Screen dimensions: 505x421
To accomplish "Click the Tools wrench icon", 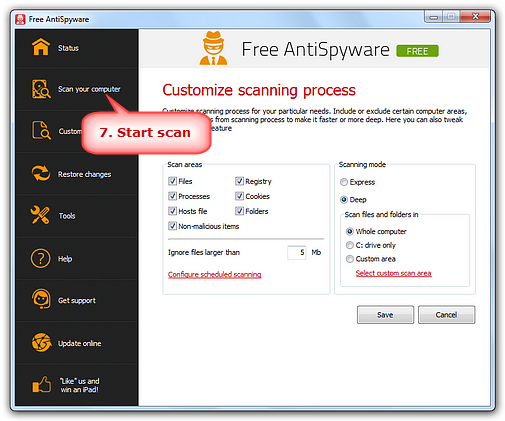I will 40,215.
